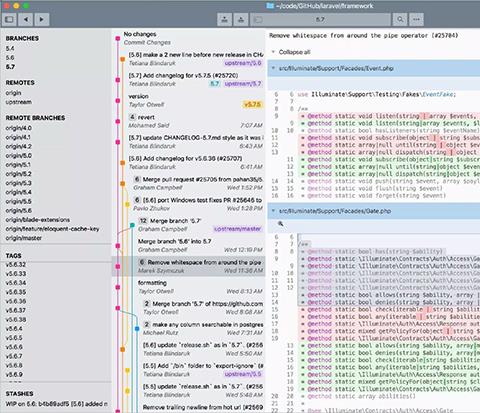Collapse the Gate.php file diff section

point(273,211)
